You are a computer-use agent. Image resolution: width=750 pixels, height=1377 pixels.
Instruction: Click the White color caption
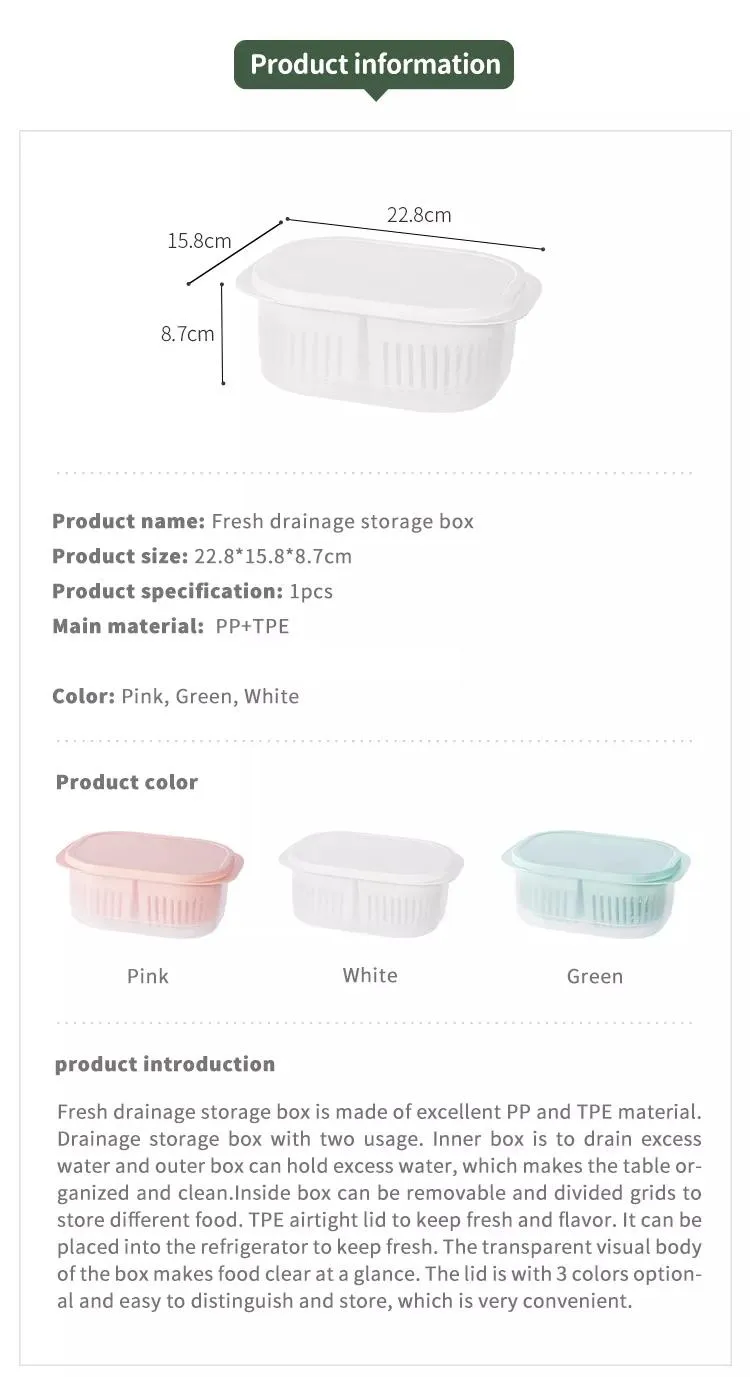[370, 975]
